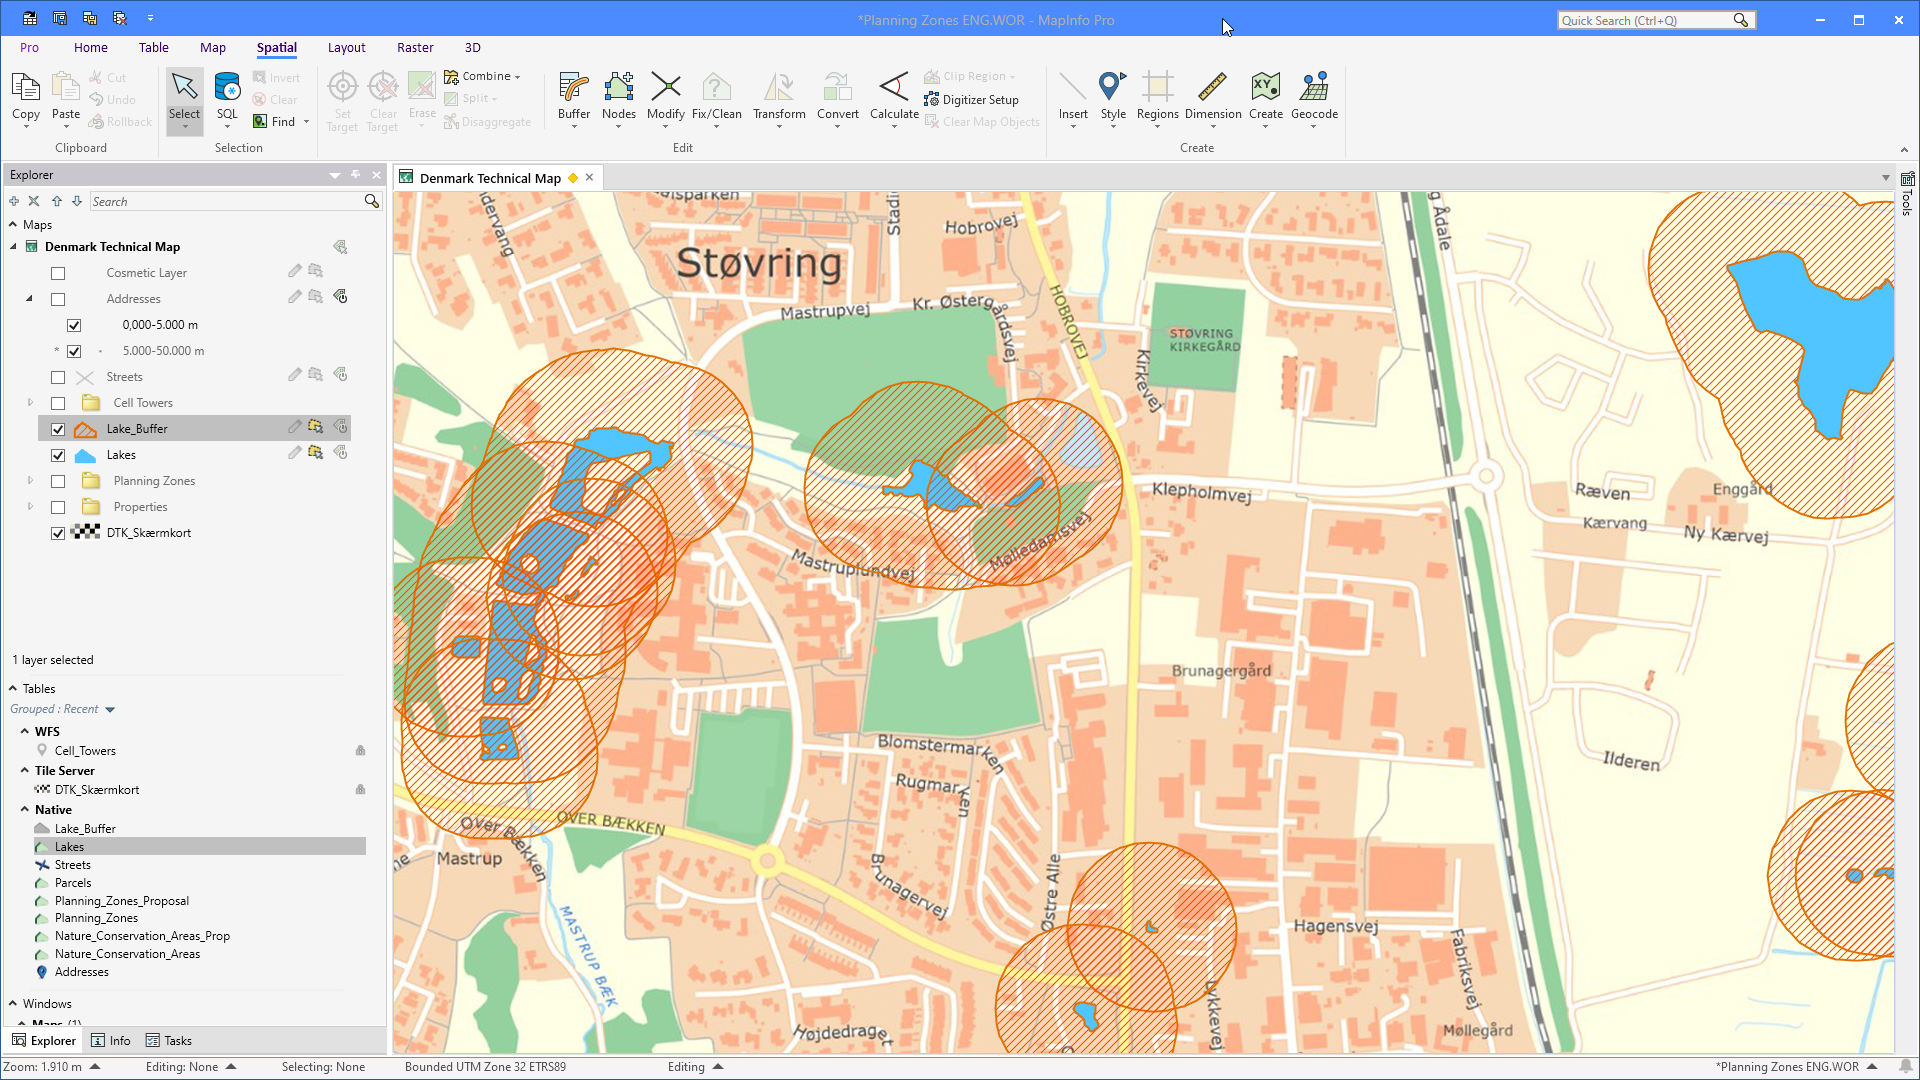
Task: Collapse the Tables section
Action: (x=13, y=689)
